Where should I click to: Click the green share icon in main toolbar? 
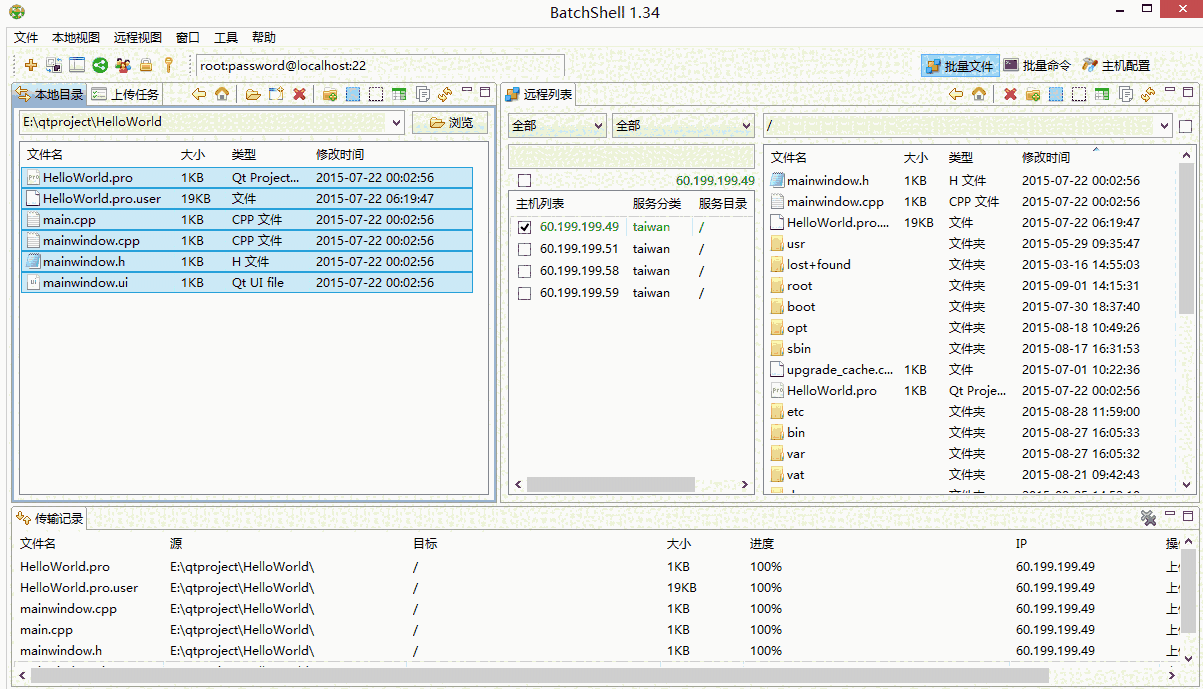coord(100,66)
